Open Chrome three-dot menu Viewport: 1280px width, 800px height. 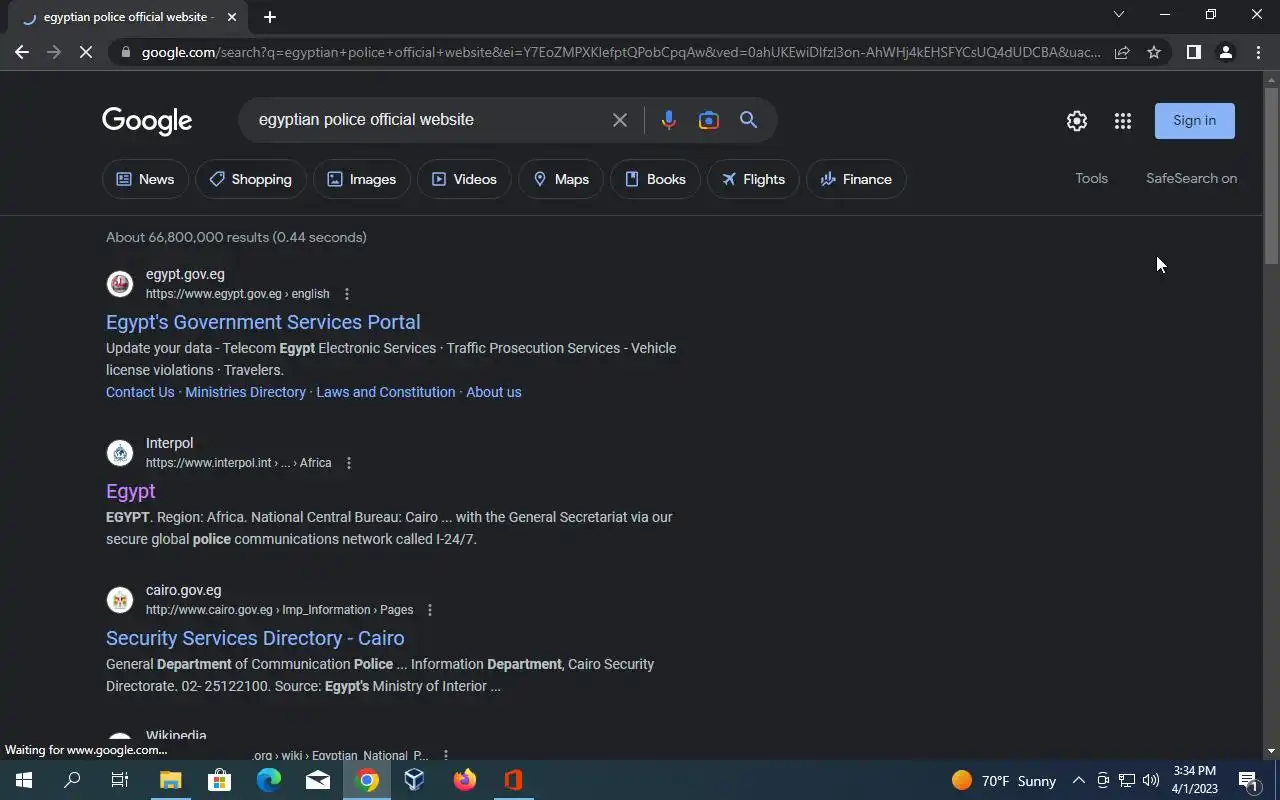tap(1258, 52)
